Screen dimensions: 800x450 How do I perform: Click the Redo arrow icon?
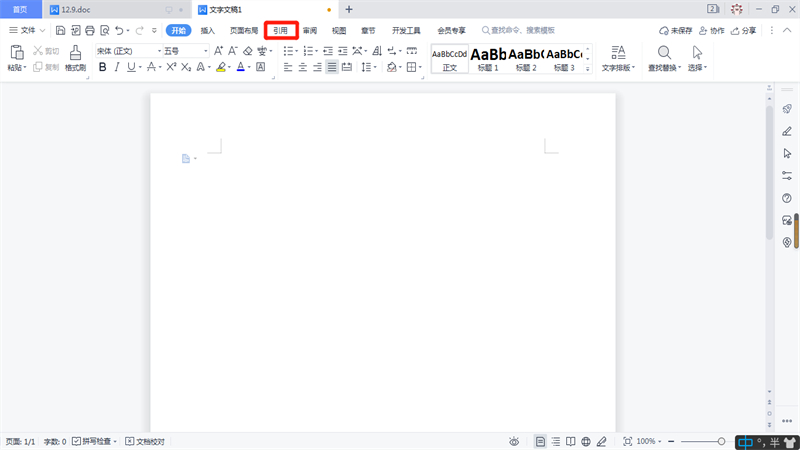point(139,31)
